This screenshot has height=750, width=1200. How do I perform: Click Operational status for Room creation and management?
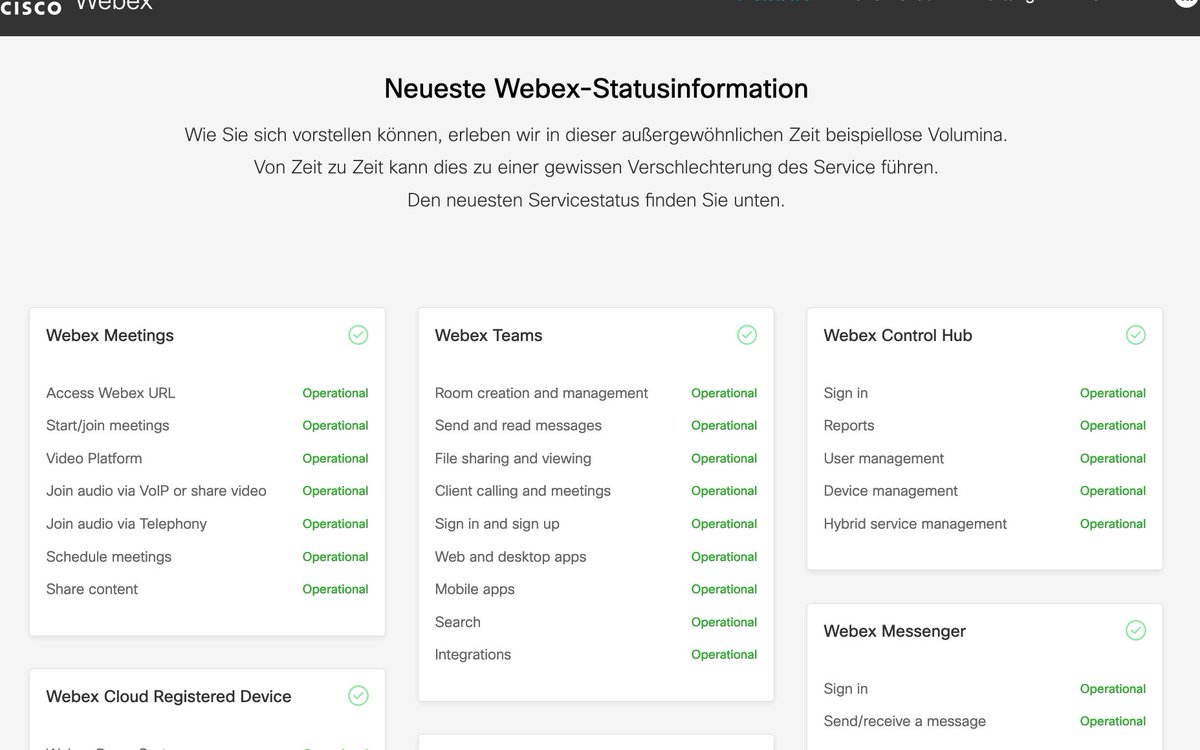click(724, 394)
